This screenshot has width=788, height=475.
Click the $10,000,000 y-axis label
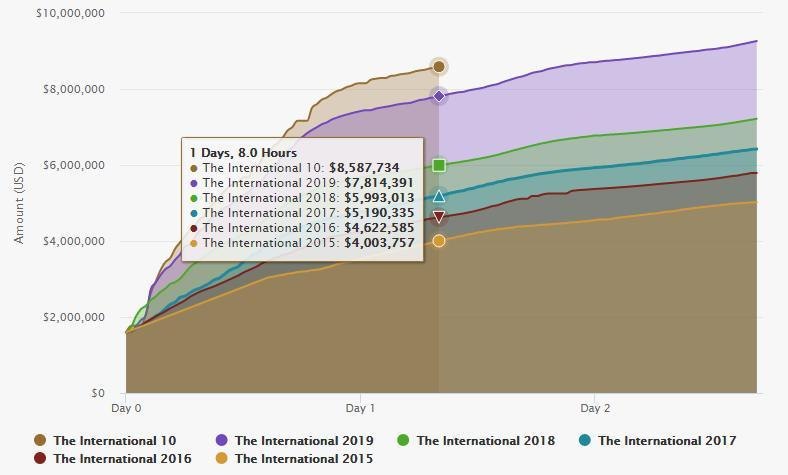click(70, 13)
